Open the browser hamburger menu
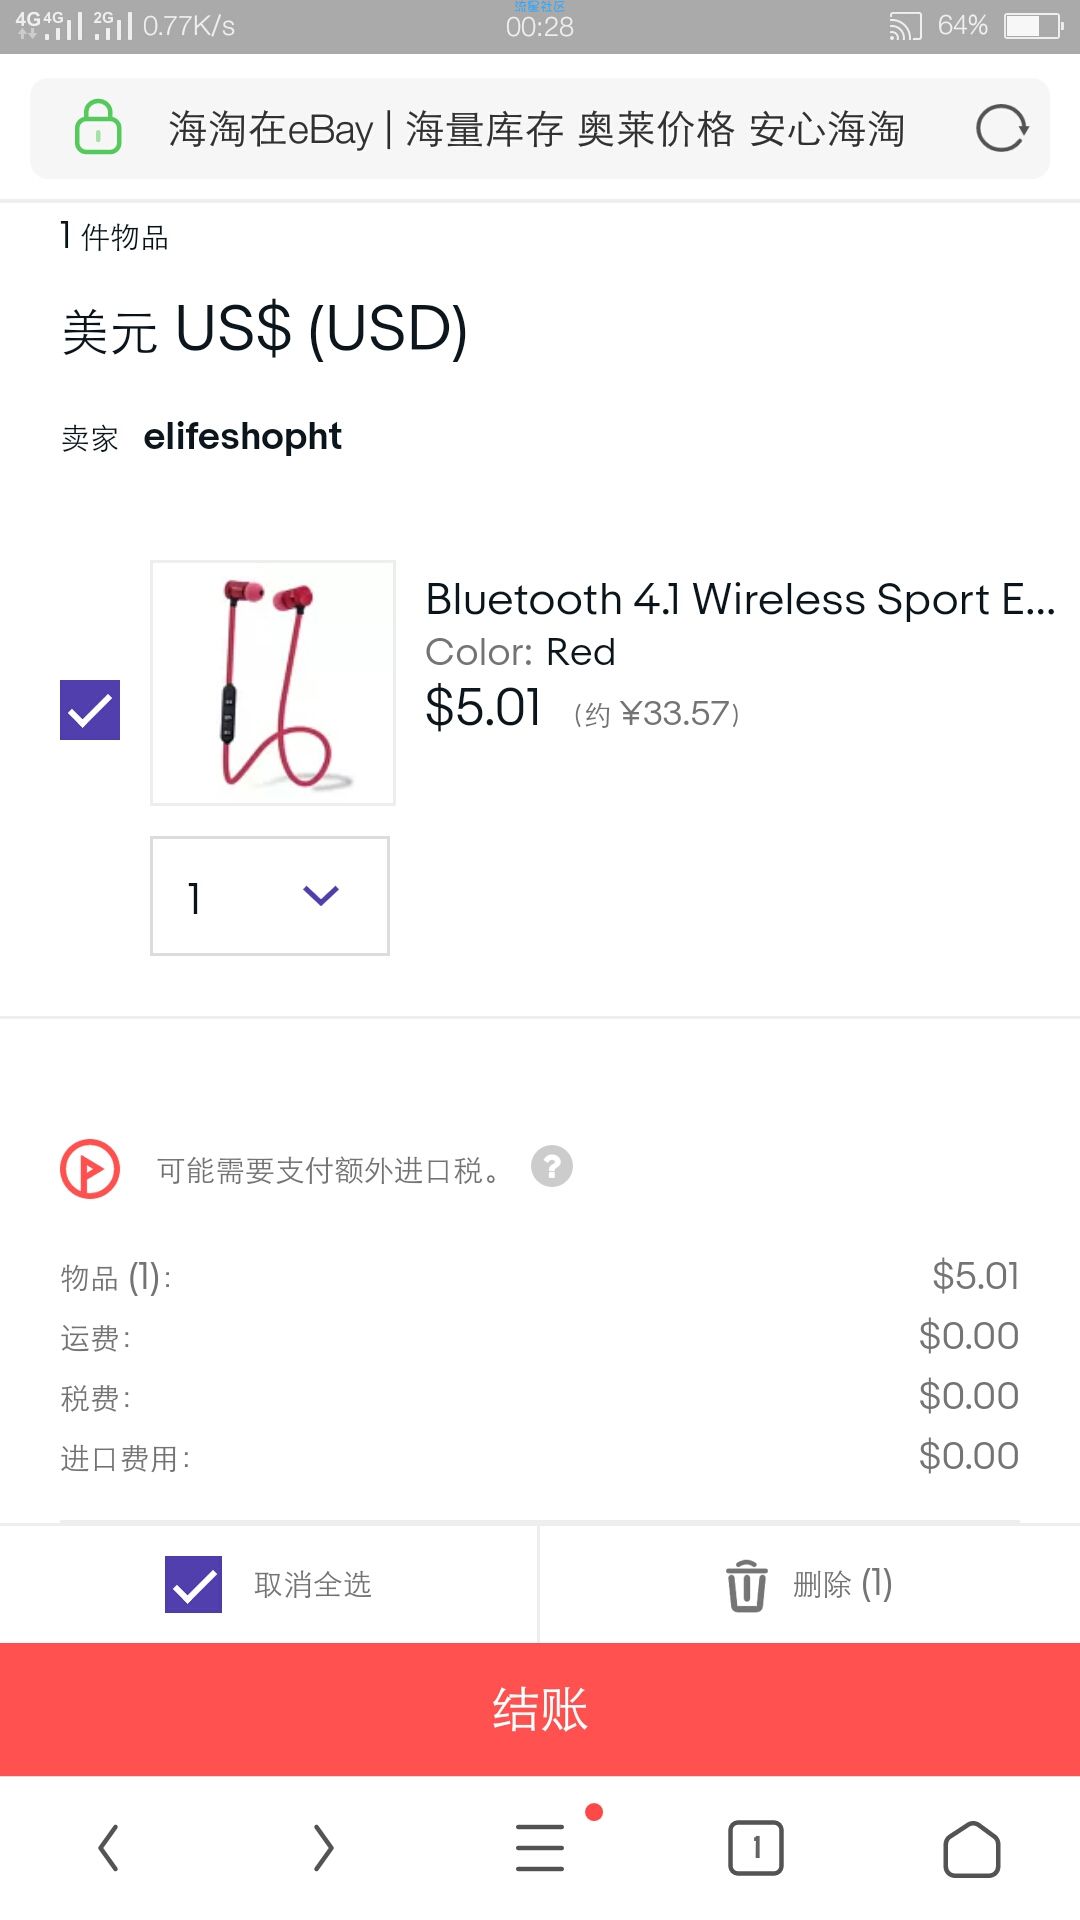The height and width of the screenshot is (1920, 1080). click(x=540, y=1847)
